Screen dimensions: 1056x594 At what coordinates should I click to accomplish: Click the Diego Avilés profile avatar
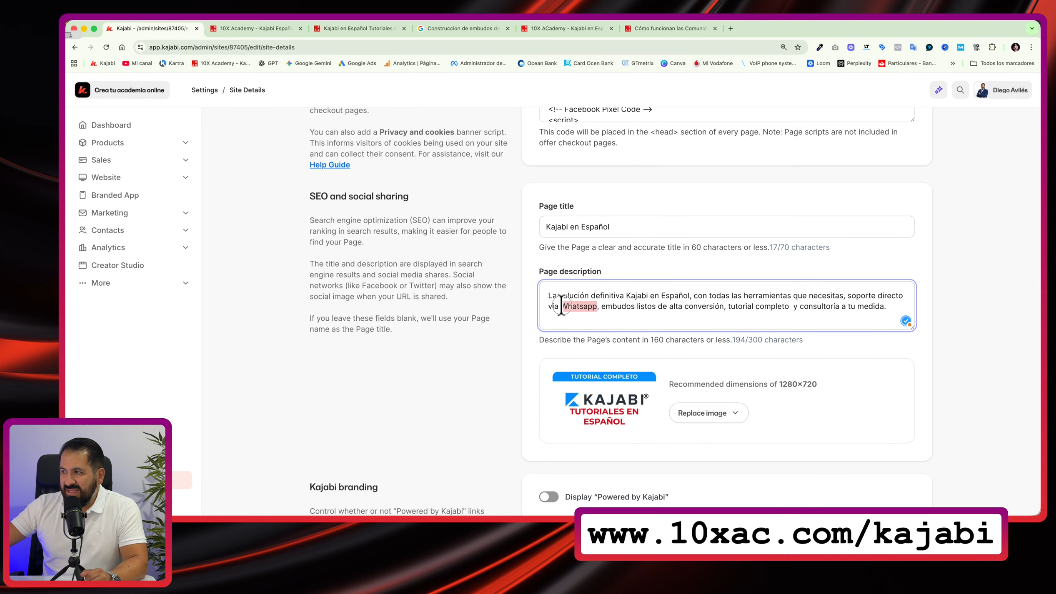click(982, 90)
